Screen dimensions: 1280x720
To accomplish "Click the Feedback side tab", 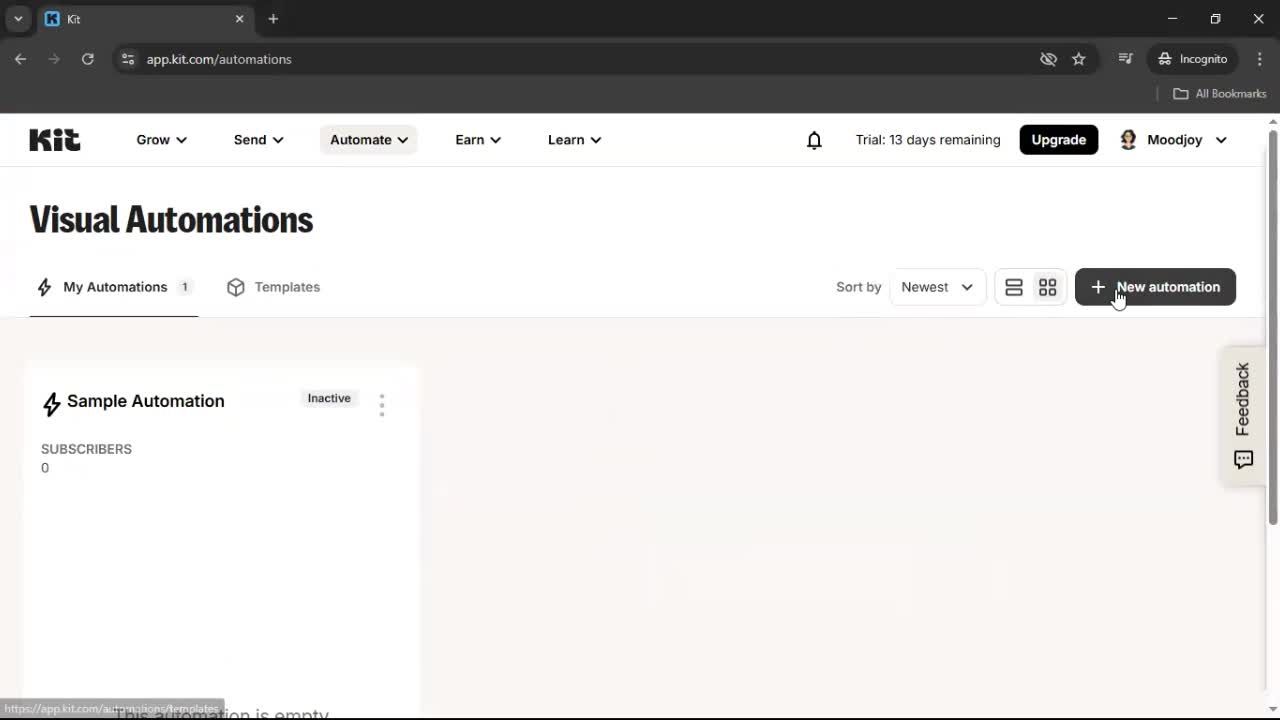I will coord(1242,398).
